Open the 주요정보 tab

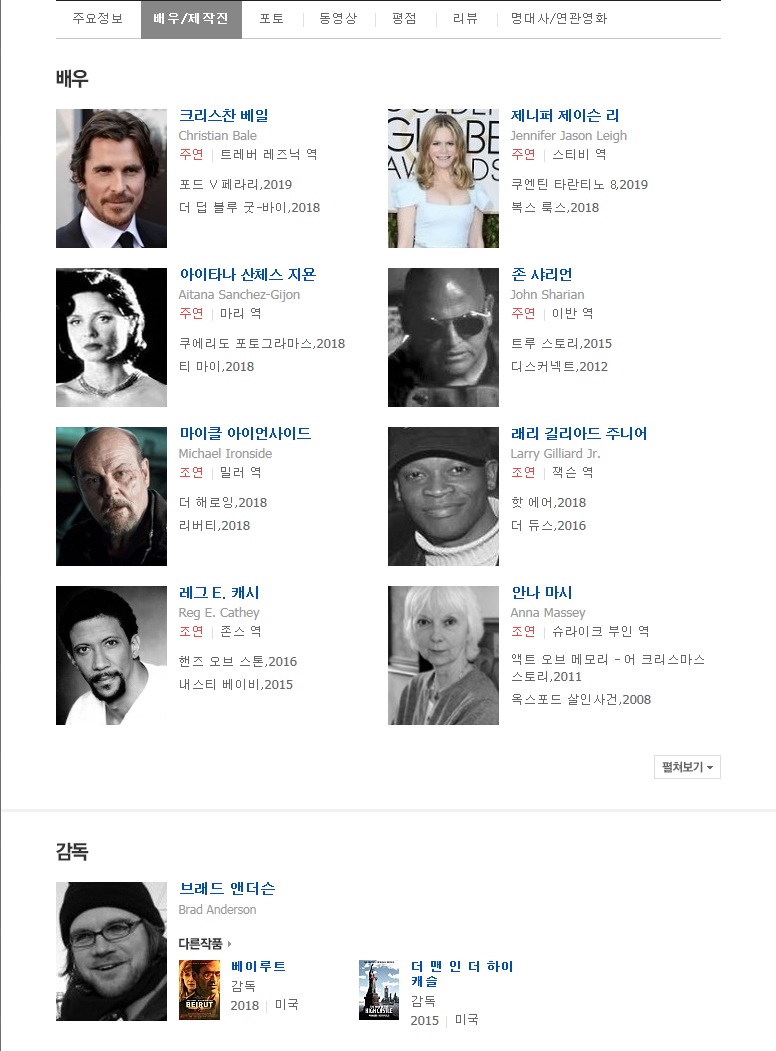click(98, 19)
